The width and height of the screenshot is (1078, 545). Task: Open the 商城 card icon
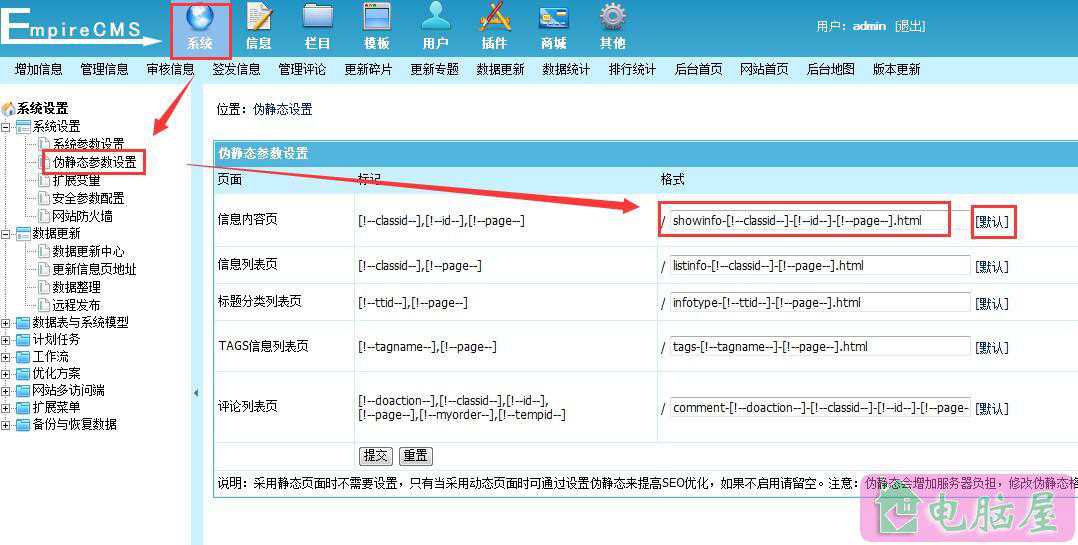tap(553, 18)
